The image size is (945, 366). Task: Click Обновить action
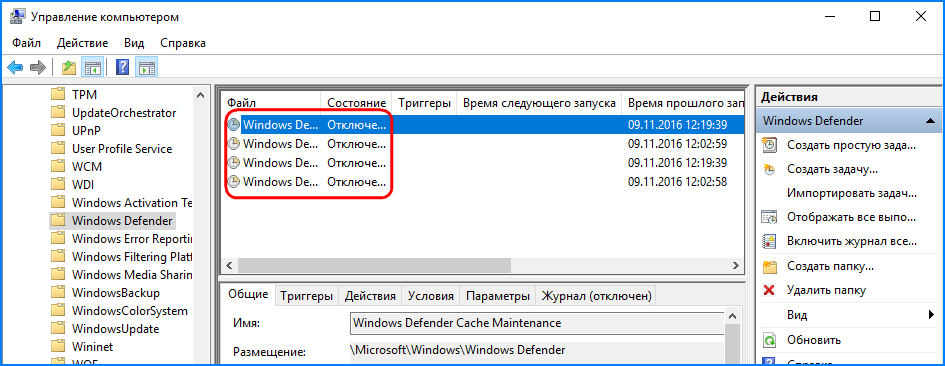click(814, 339)
